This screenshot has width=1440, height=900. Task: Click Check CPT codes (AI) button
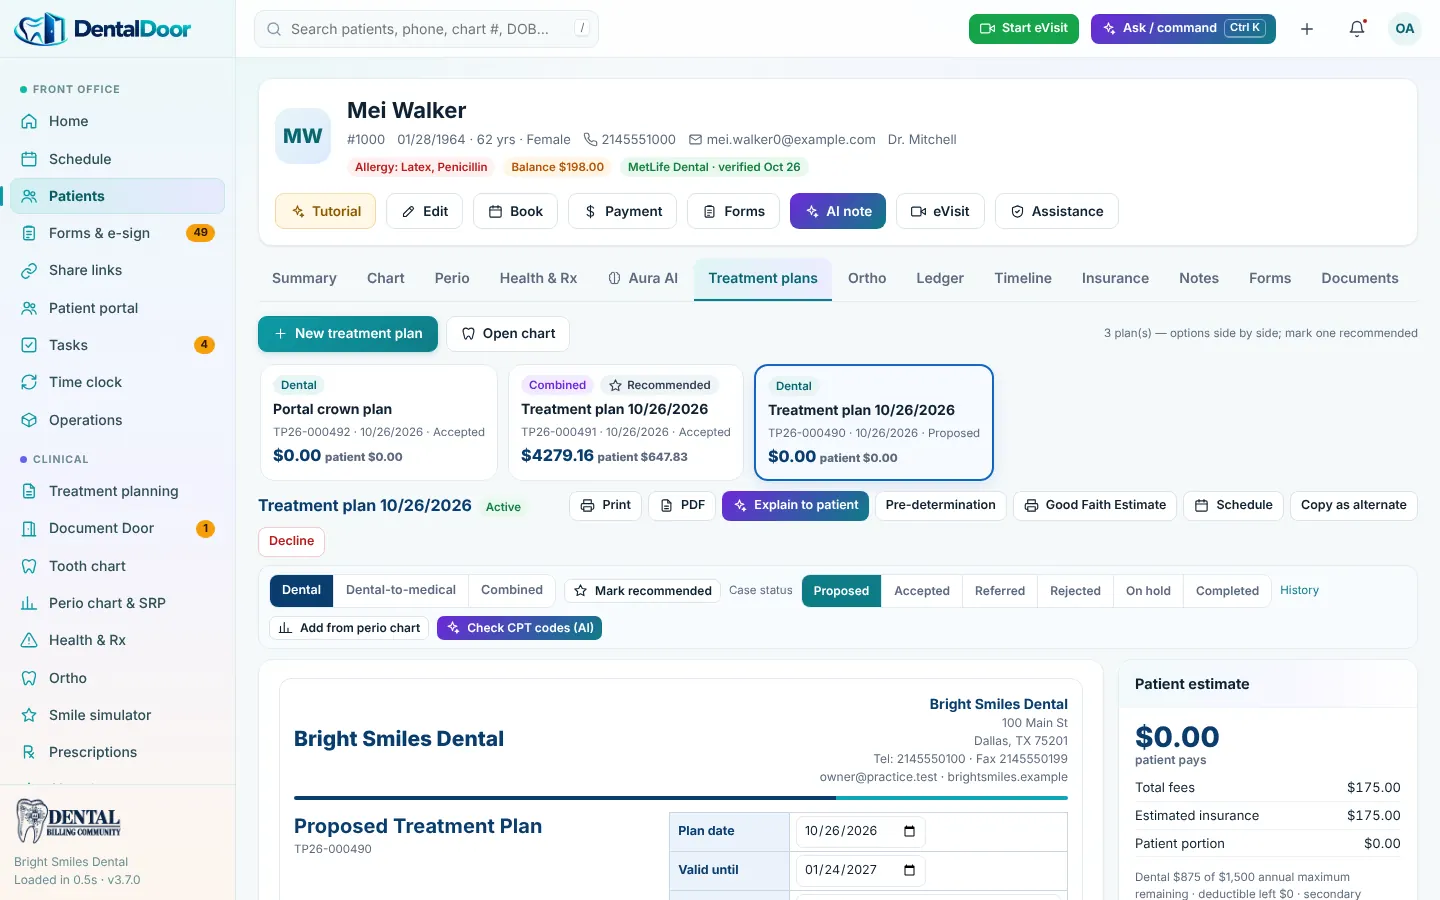coord(519,628)
